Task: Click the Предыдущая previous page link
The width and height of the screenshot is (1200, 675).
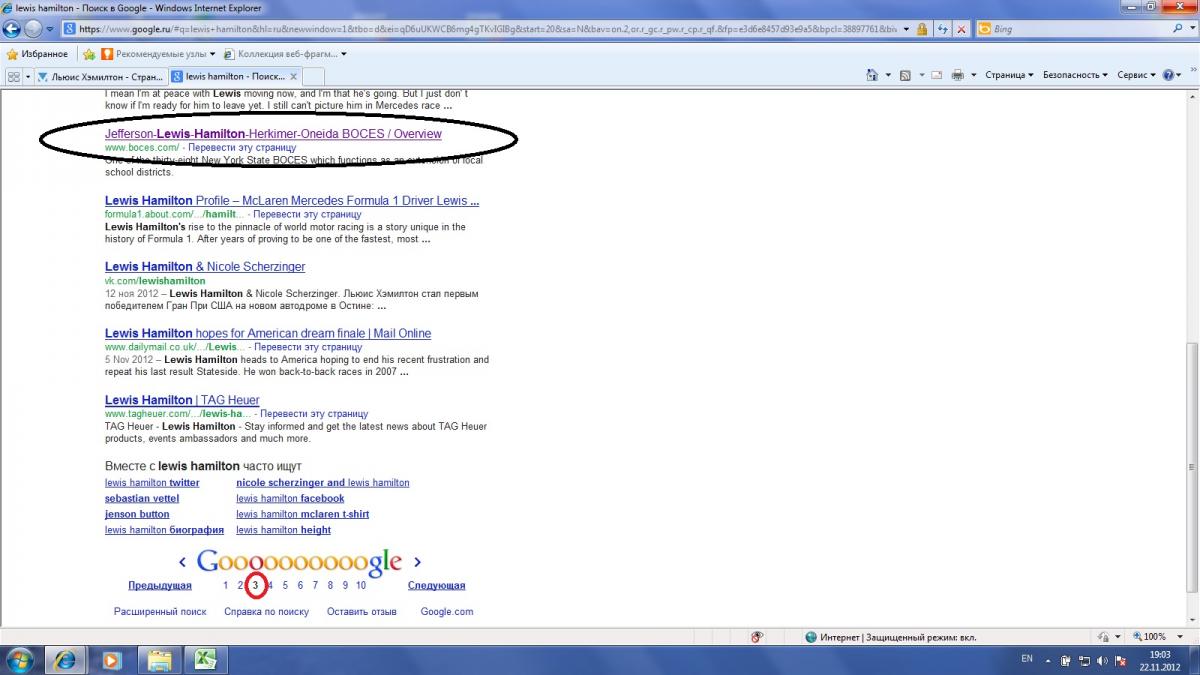Action: (160, 585)
